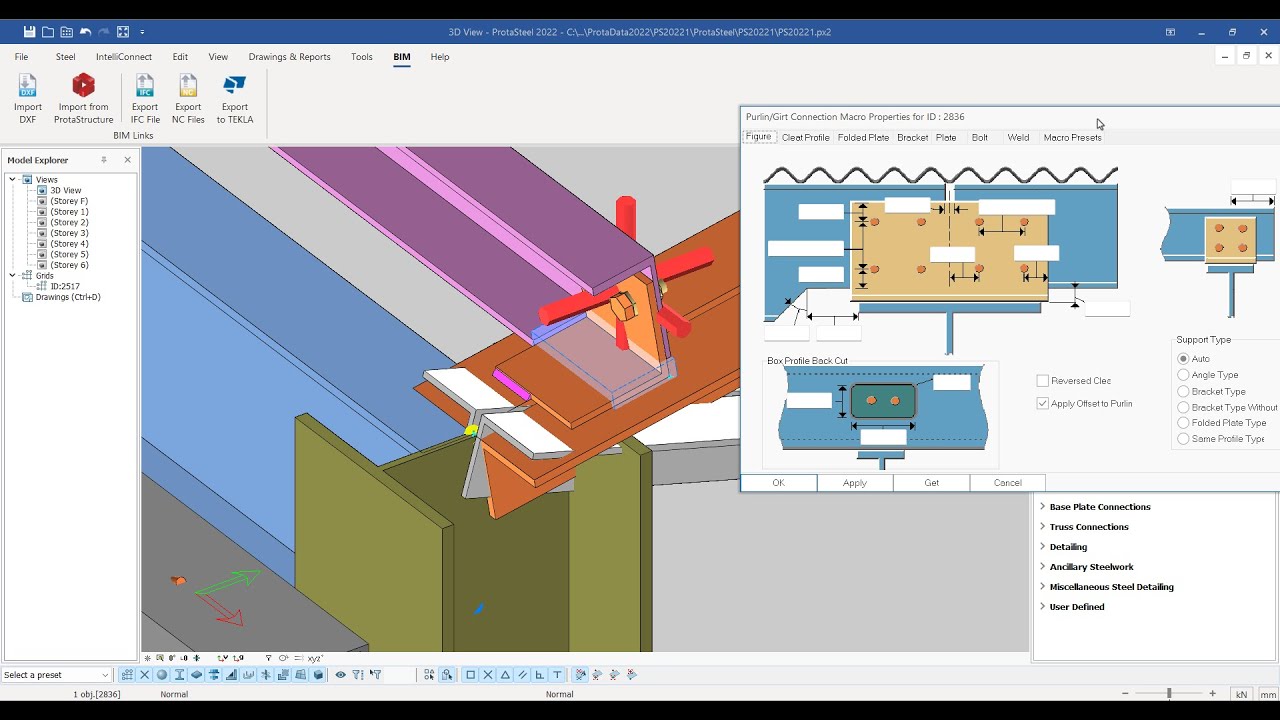Viewport: 1280px width, 720px height.
Task: Save the project from the quick access toolbar
Action: [x=29, y=32]
